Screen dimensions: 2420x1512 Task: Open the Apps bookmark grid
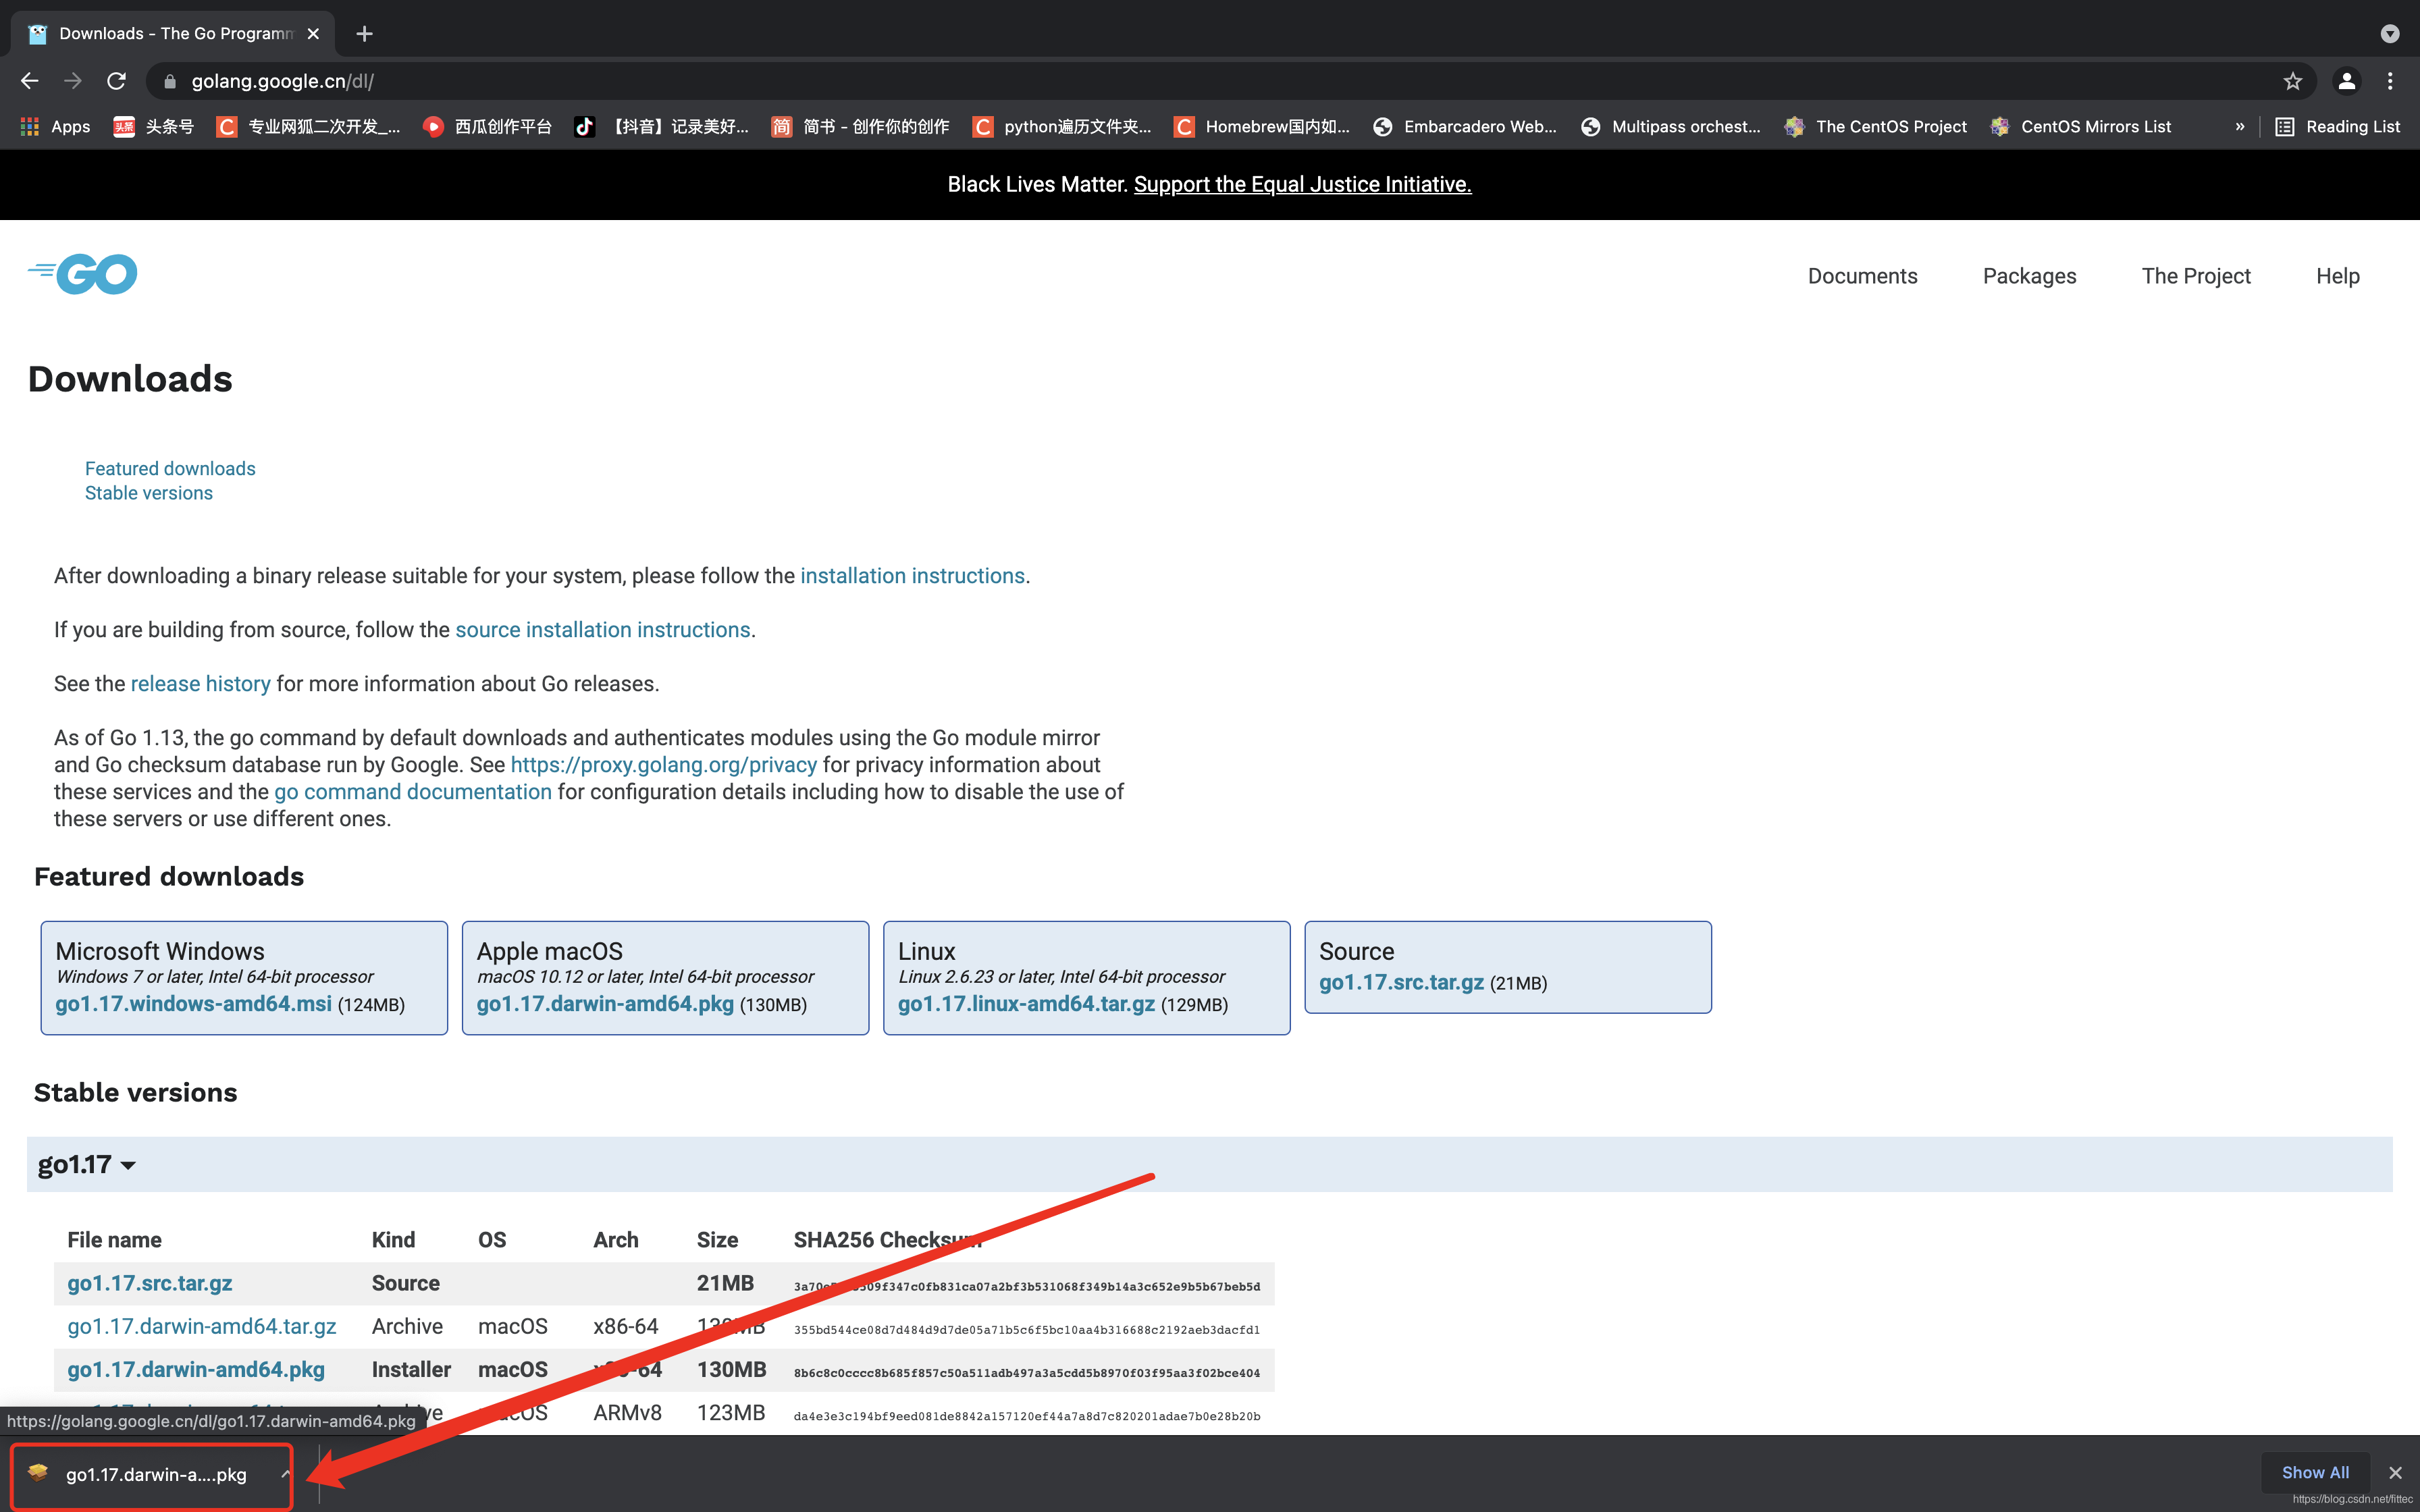pyautogui.click(x=56, y=127)
